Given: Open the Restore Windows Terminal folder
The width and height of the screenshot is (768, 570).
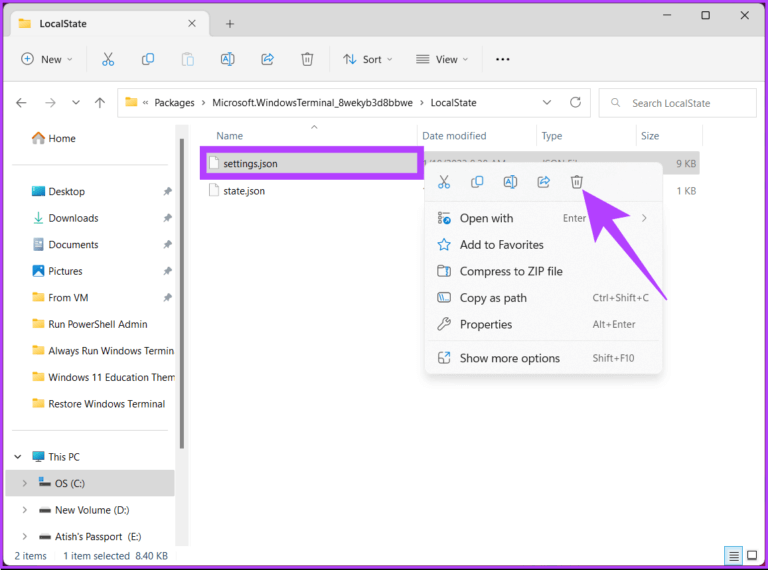Looking at the screenshot, I should [x=98, y=404].
